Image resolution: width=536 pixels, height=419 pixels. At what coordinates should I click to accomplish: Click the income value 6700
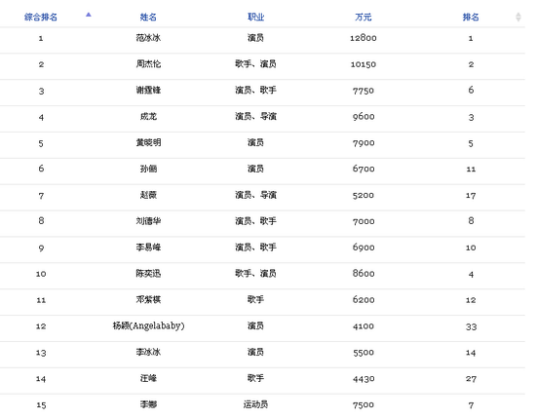click(363, 169)
